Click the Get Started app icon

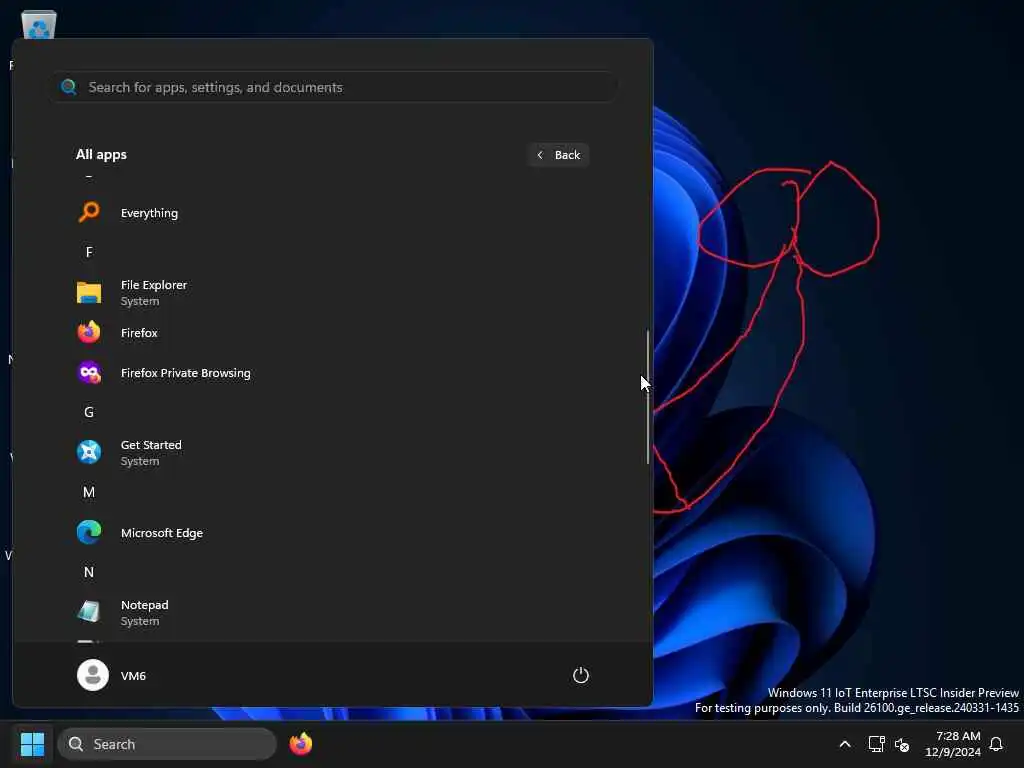[89, 452]
